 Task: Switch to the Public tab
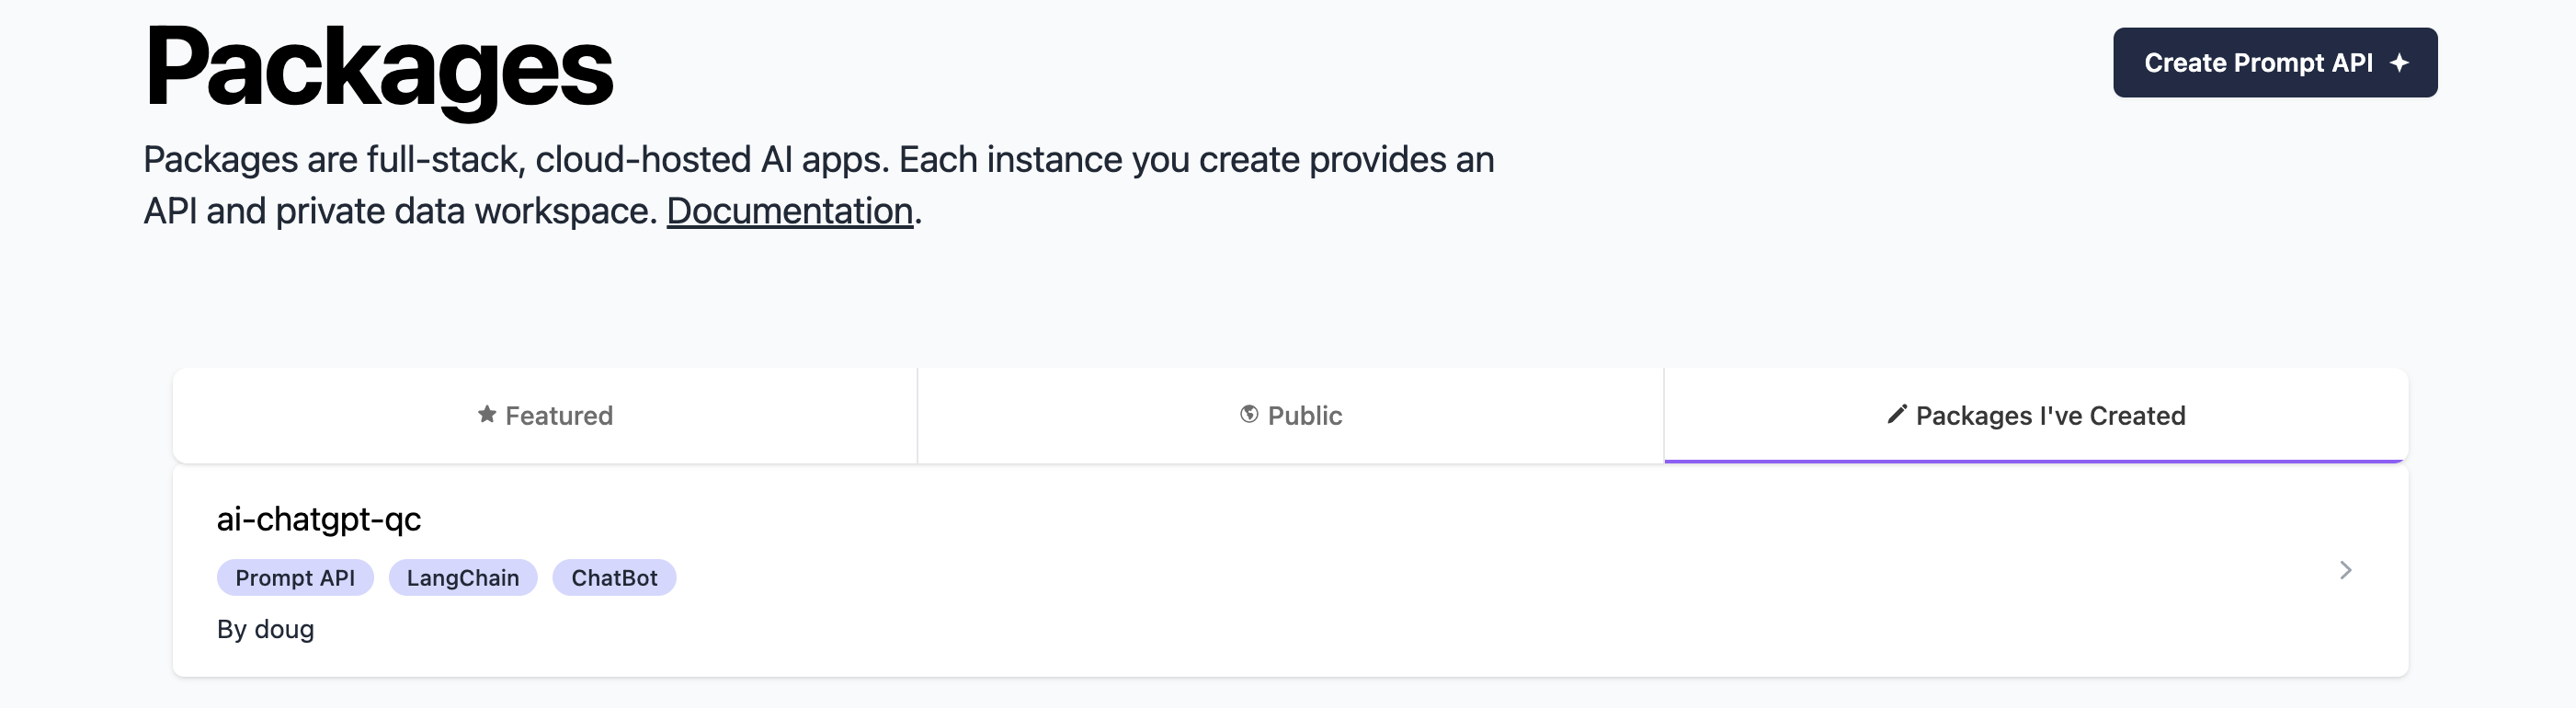coord(1290,415)
